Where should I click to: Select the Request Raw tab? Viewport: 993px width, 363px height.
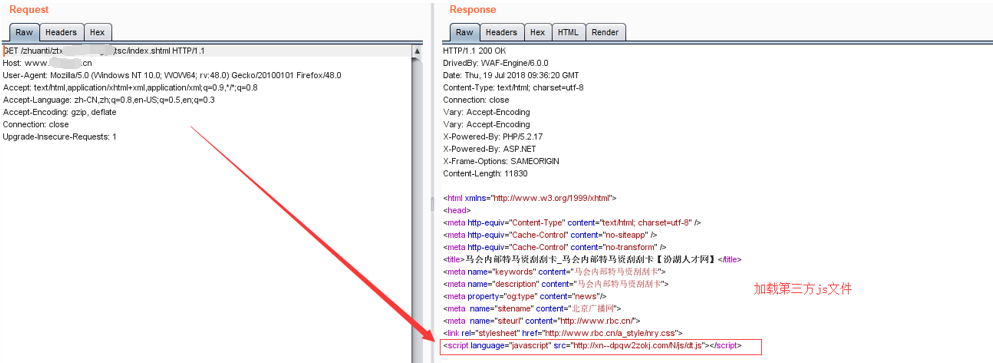(25, 33)
